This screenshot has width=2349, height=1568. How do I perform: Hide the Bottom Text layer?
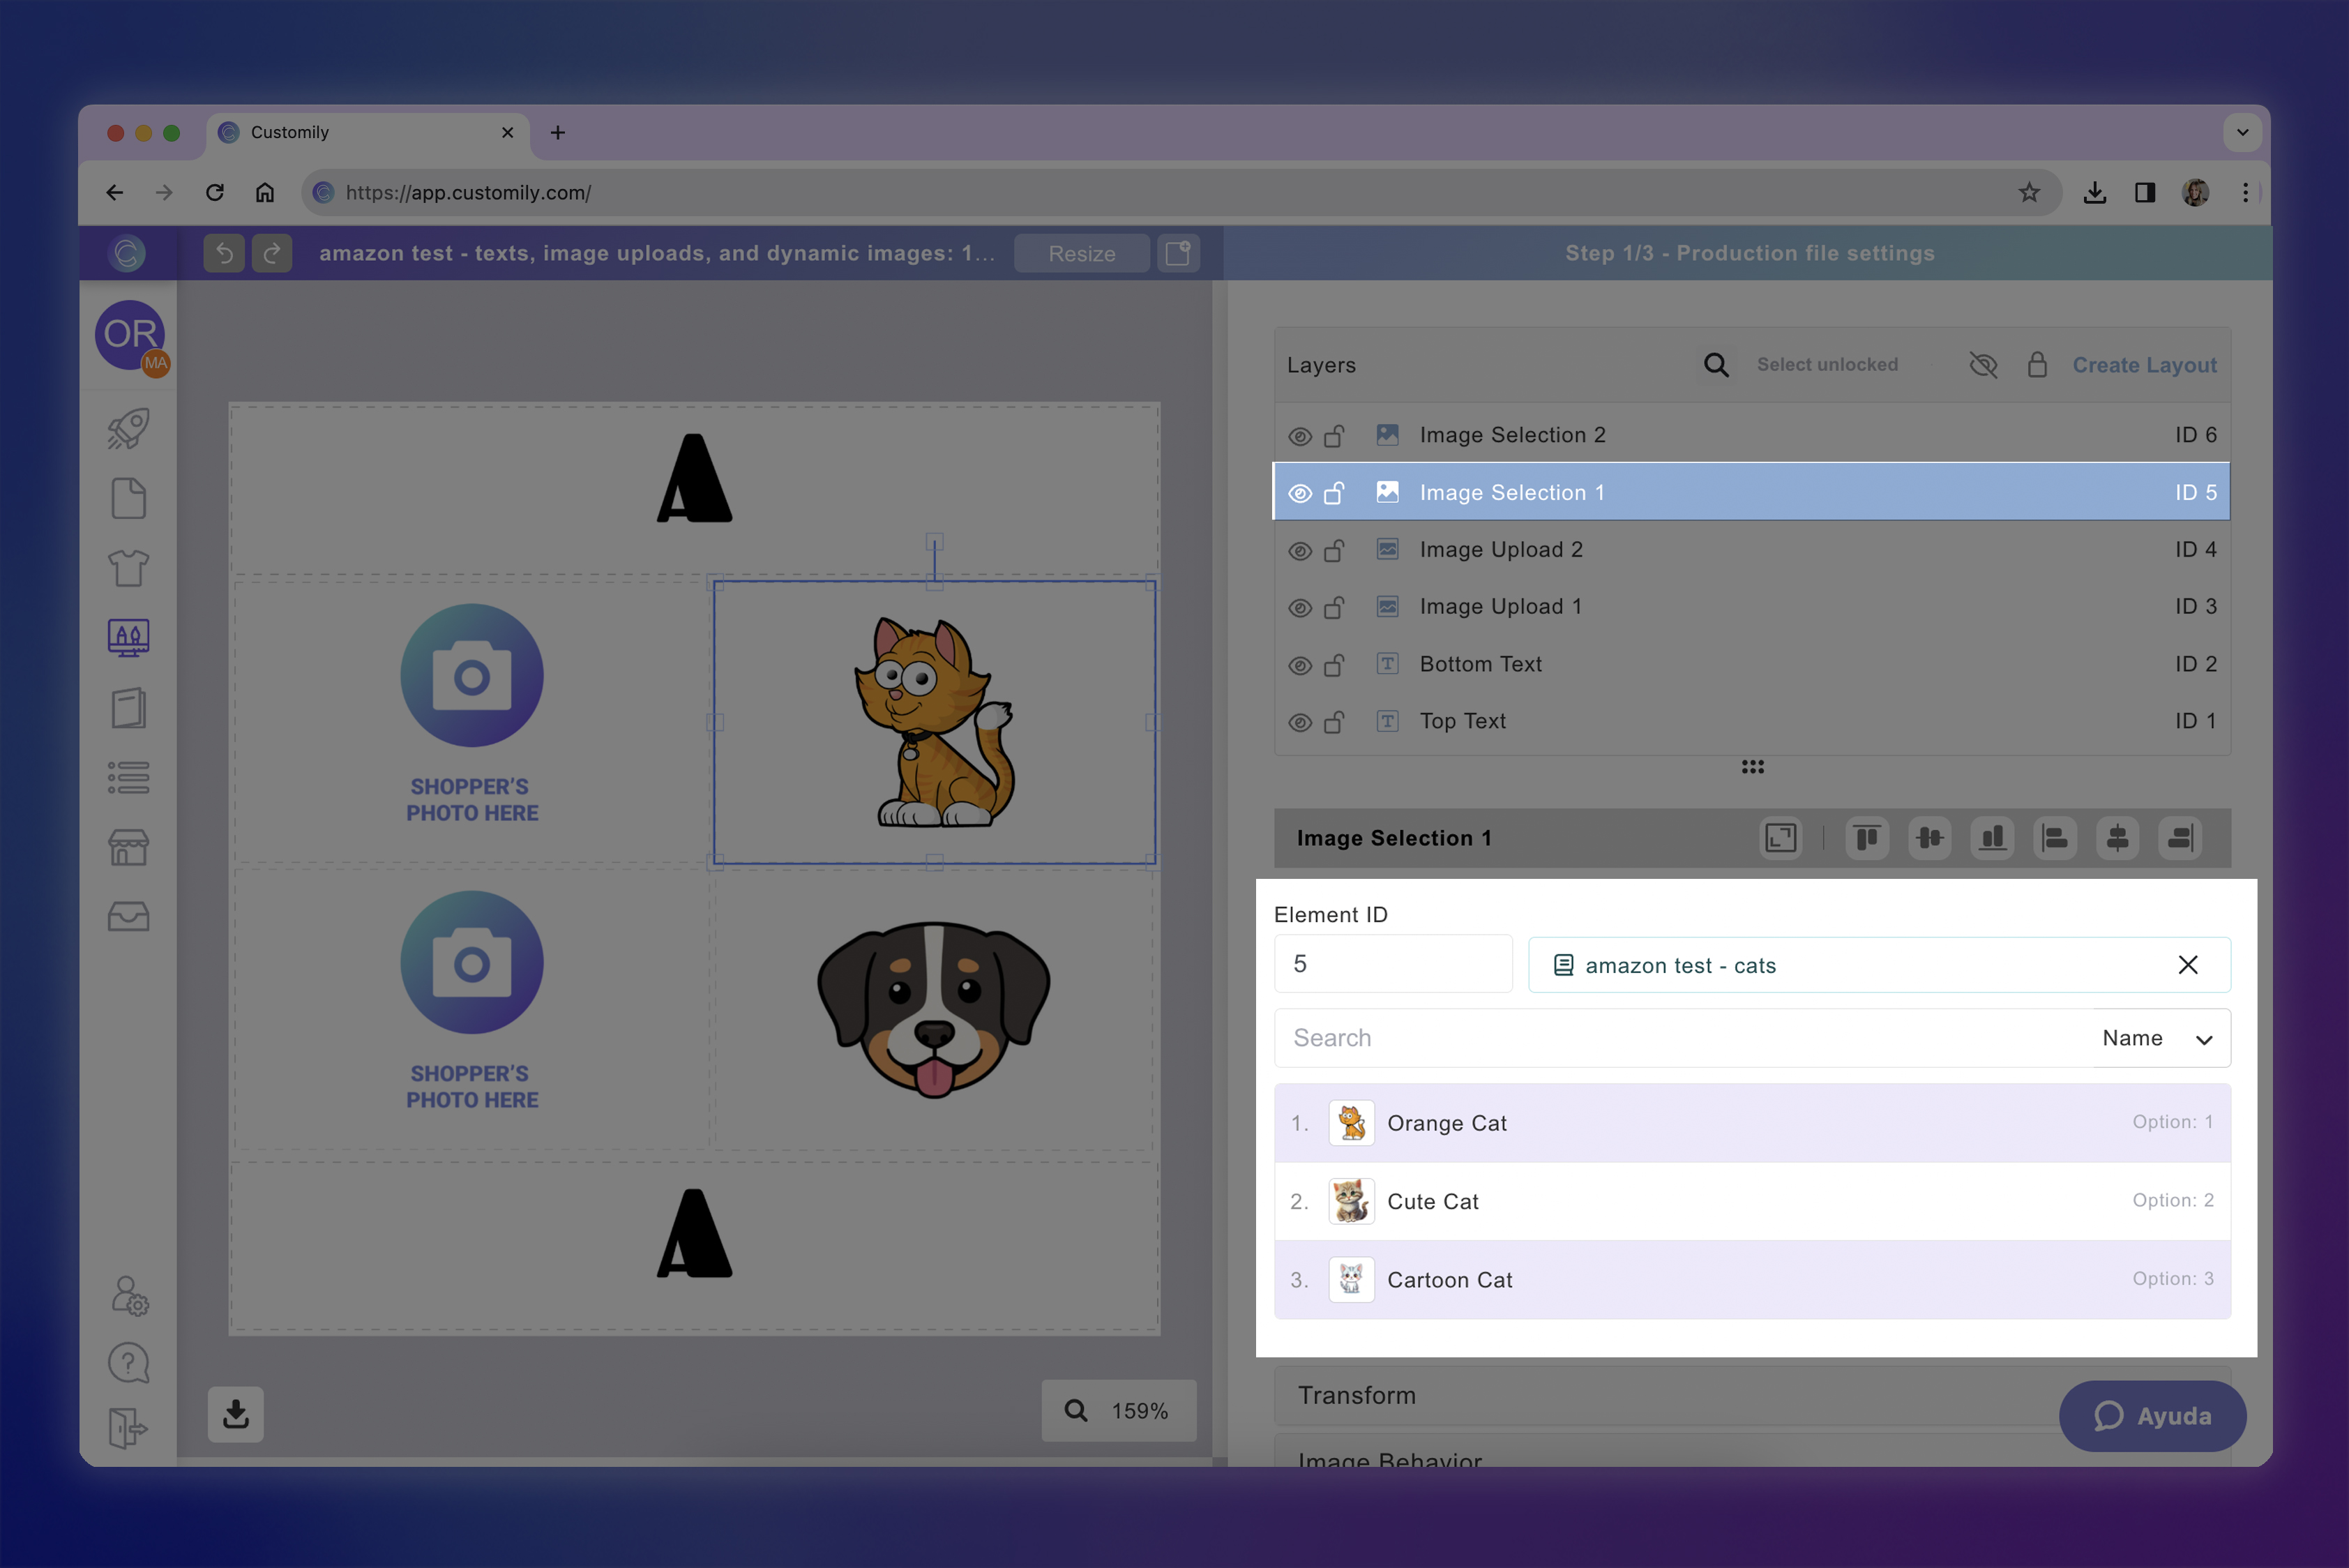(x=1299, y=665)
